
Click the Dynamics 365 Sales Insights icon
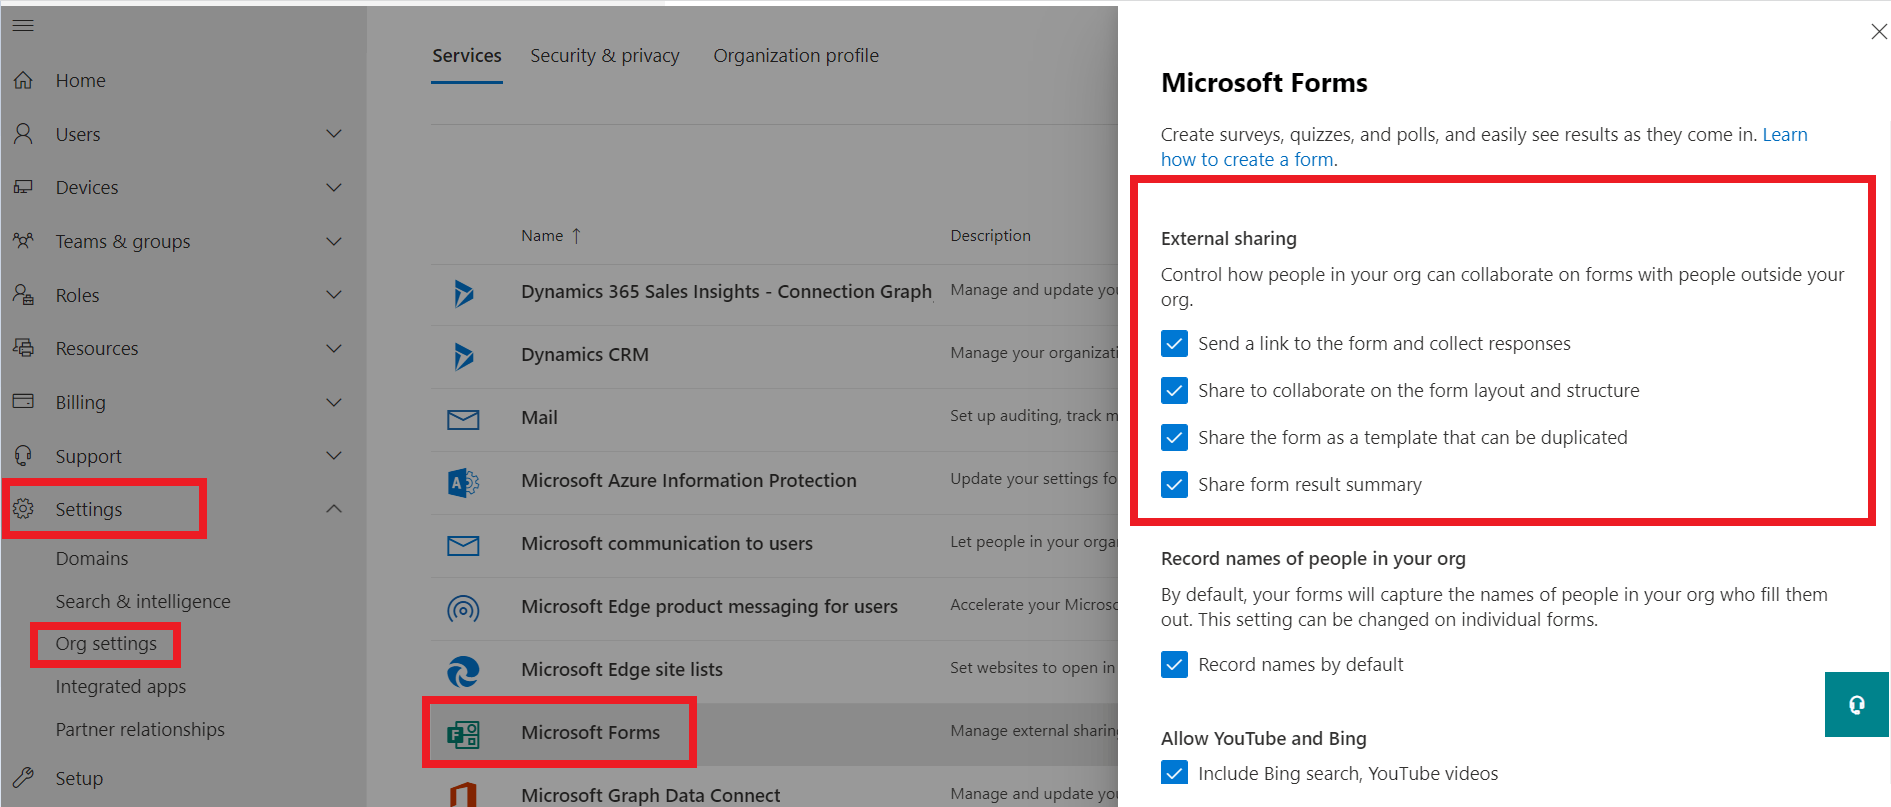(x=463, y=292)
